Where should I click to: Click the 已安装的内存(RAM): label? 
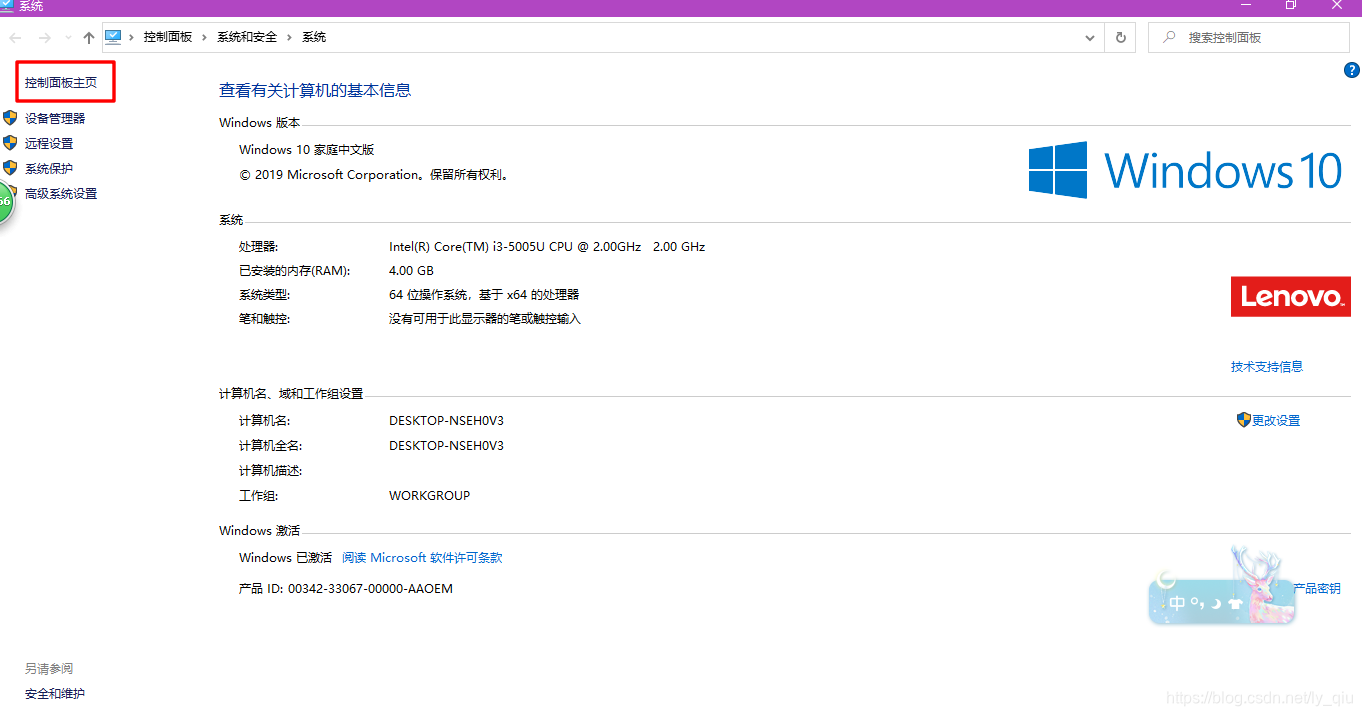click(295, 270)
